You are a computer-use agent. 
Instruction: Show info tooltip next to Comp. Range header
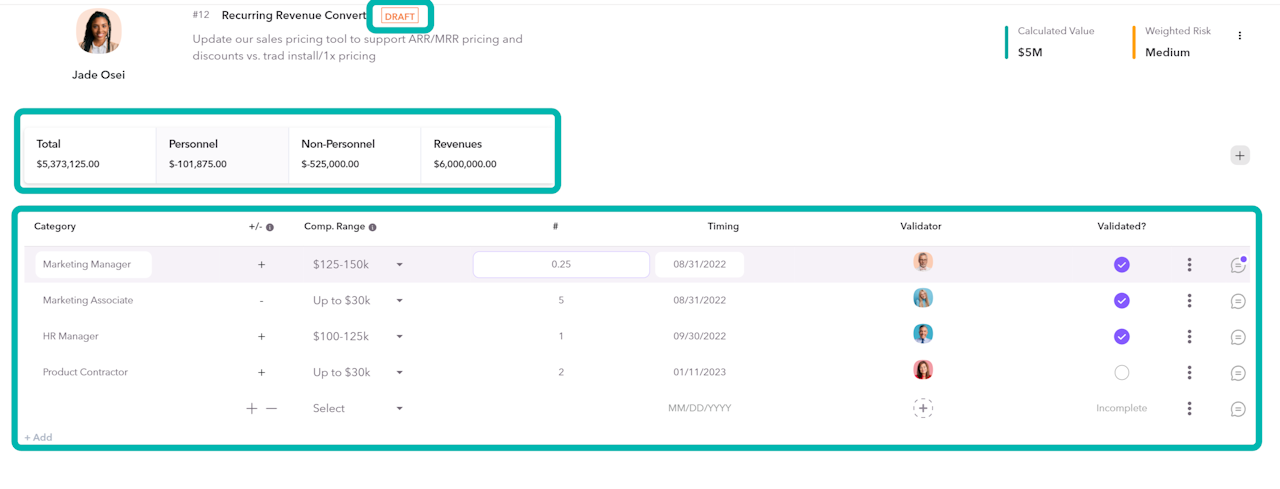pos(372,227)
